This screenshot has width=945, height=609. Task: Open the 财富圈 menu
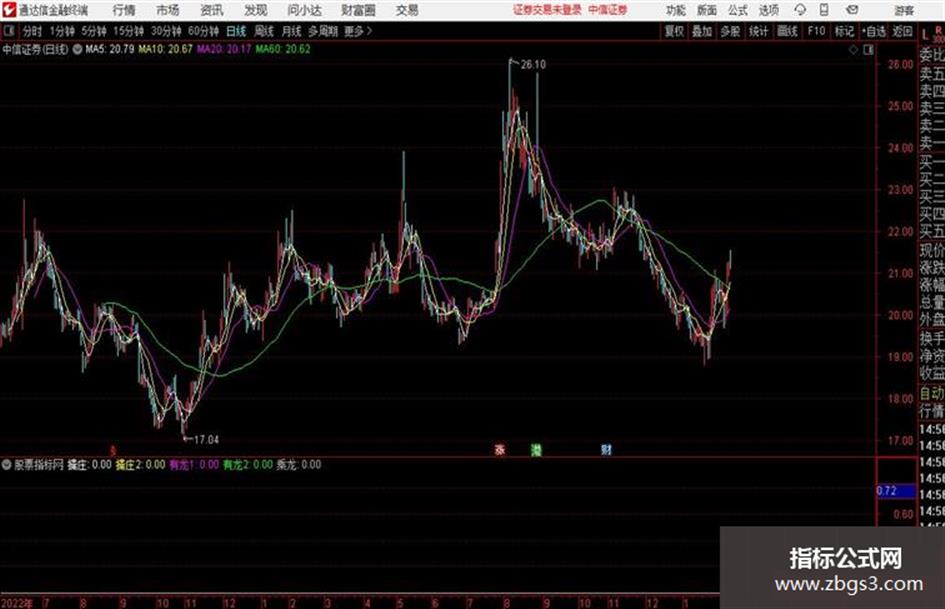point(358,10)
